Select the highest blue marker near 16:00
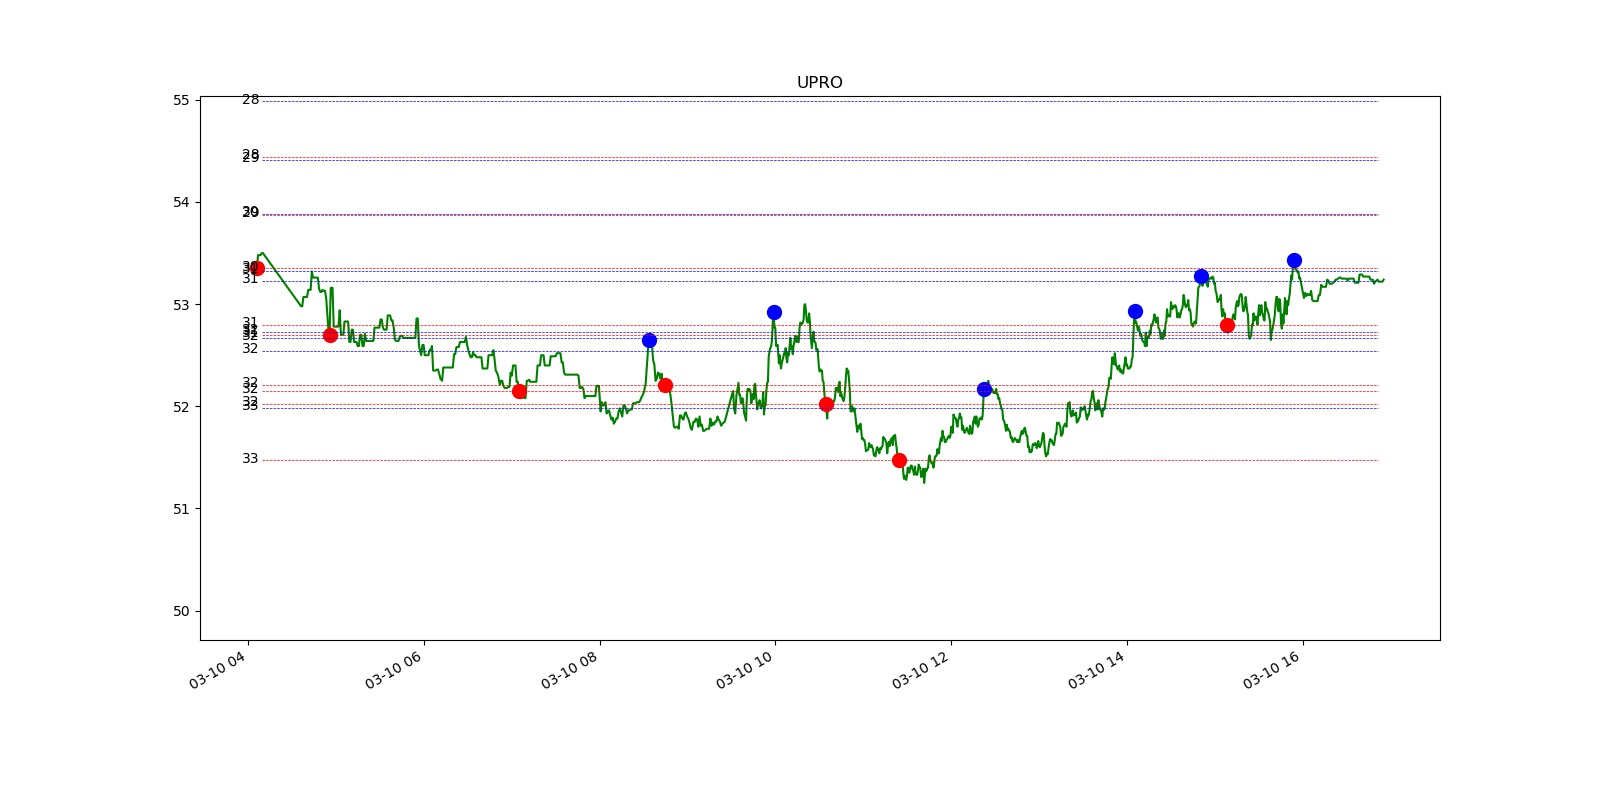Screen dimensions: 1600x800 [x=1294, y=260]
